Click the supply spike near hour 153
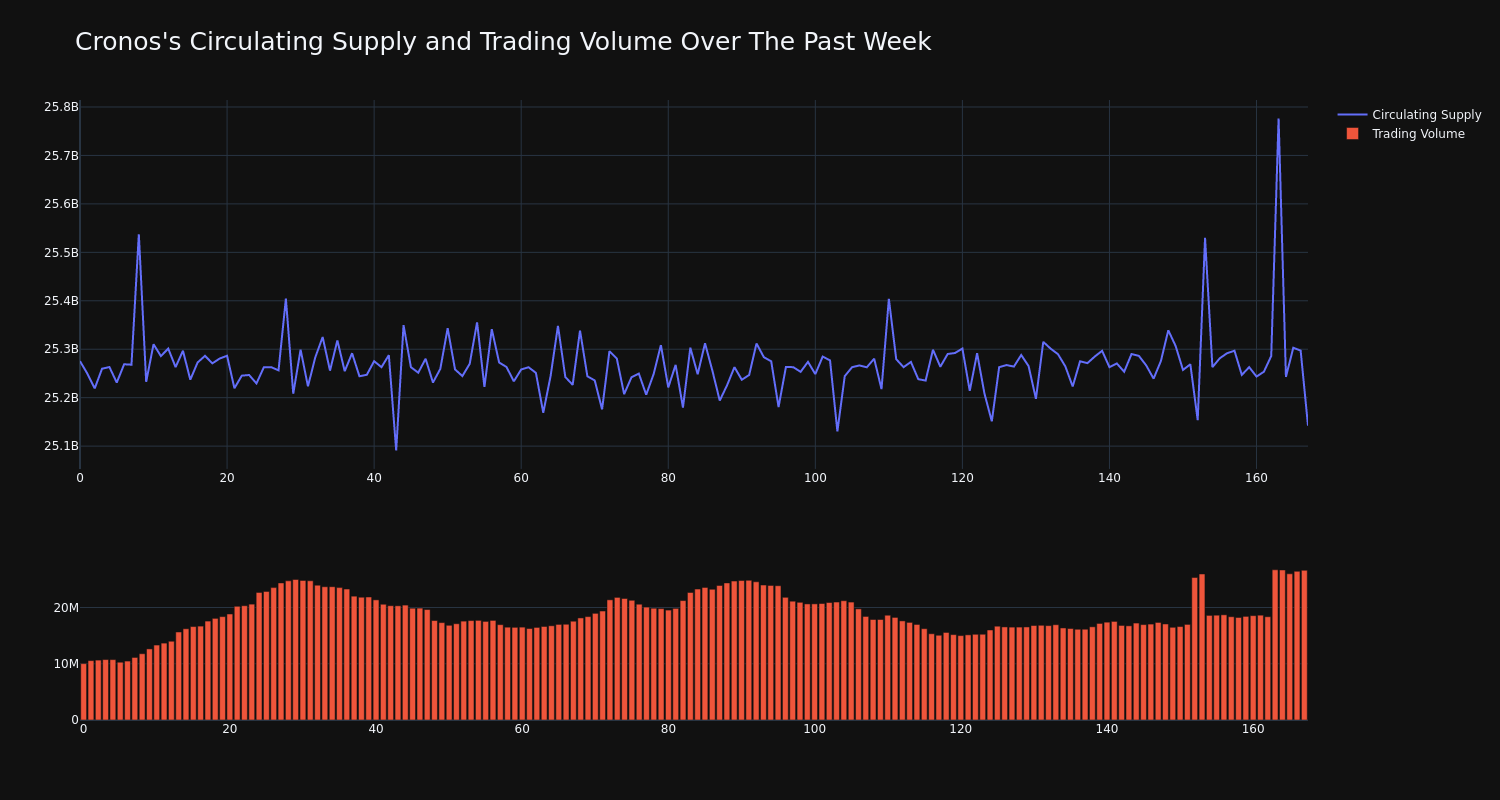This screenshot has width=1500, height=800. (x=1205, y=238)
